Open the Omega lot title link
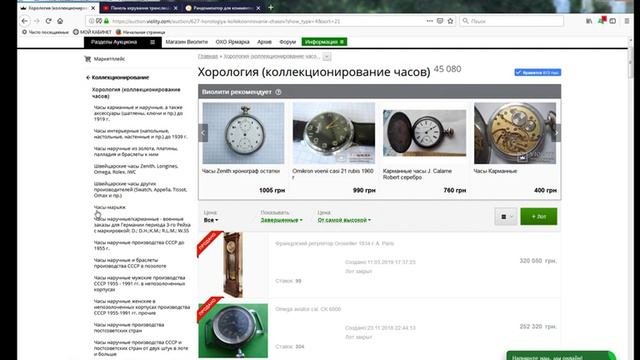Screen dimensions: 640x360 (x=308, y=309)
